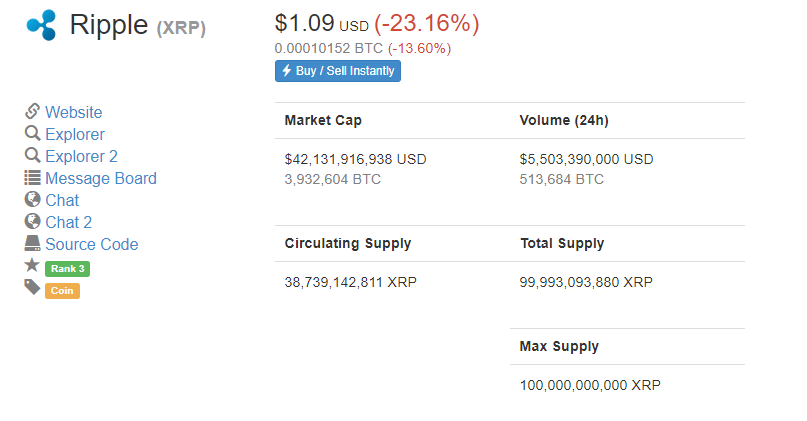Open the Website link
Image resolution: width=807 pixels, height=421 pixels.
click(x=74, y=112)
